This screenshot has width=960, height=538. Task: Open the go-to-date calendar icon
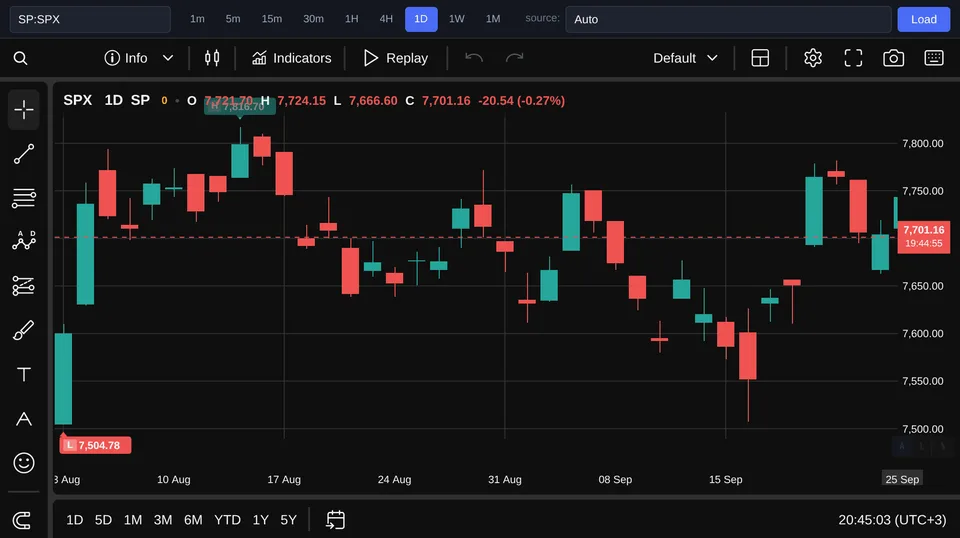click(x=336, y=520)
